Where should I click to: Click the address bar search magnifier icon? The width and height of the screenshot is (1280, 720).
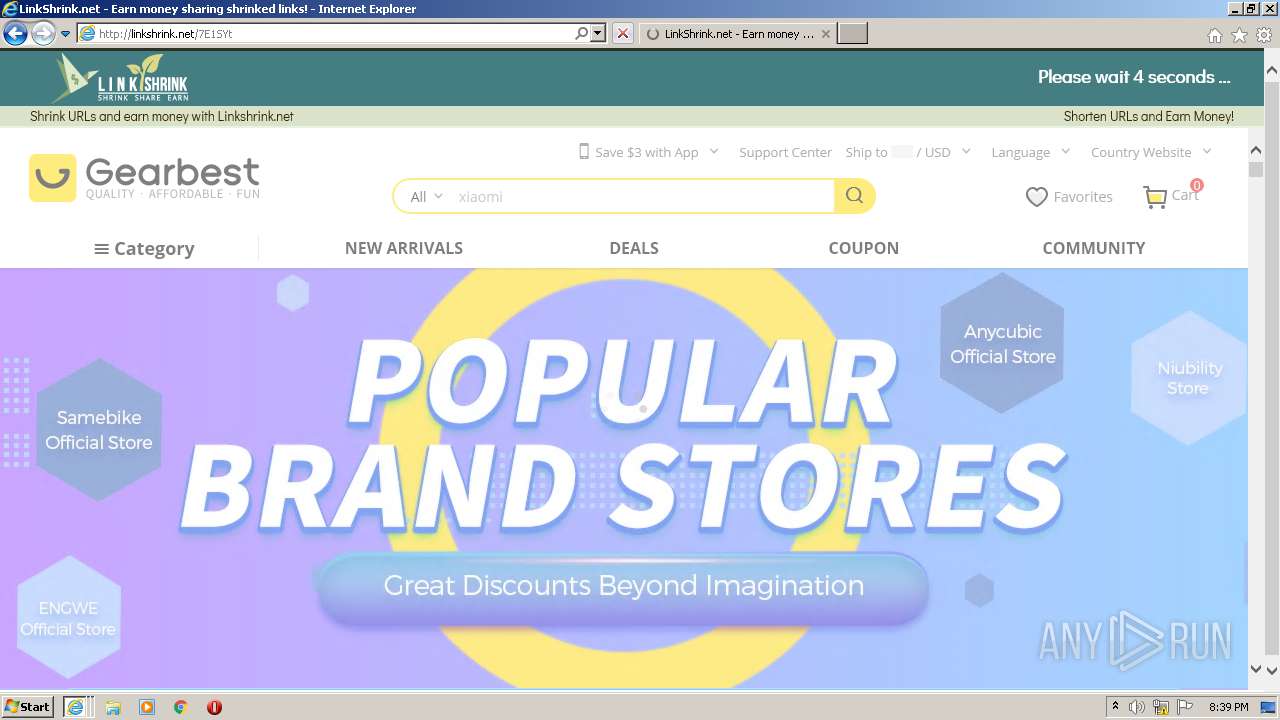tap(582, 33)
